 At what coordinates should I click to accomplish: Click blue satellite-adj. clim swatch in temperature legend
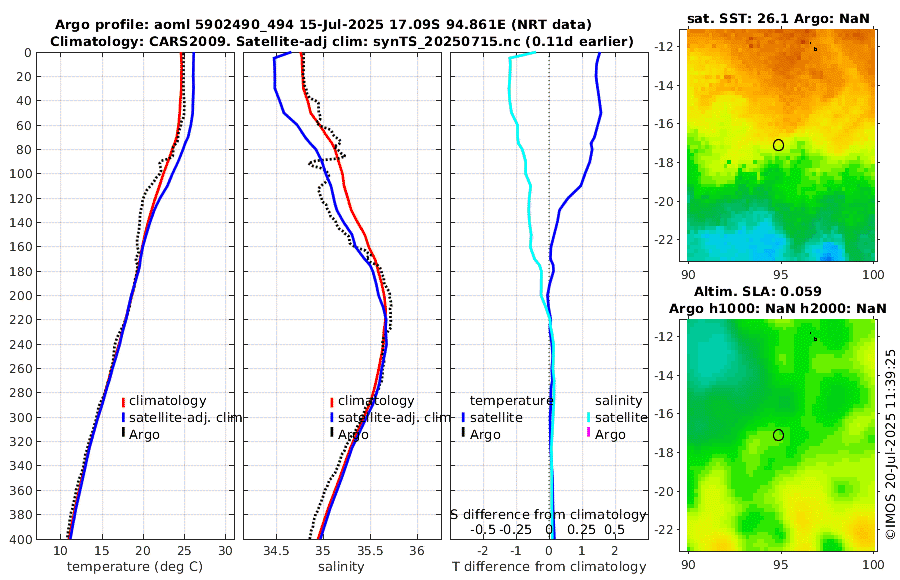click(x=123, y=417)
